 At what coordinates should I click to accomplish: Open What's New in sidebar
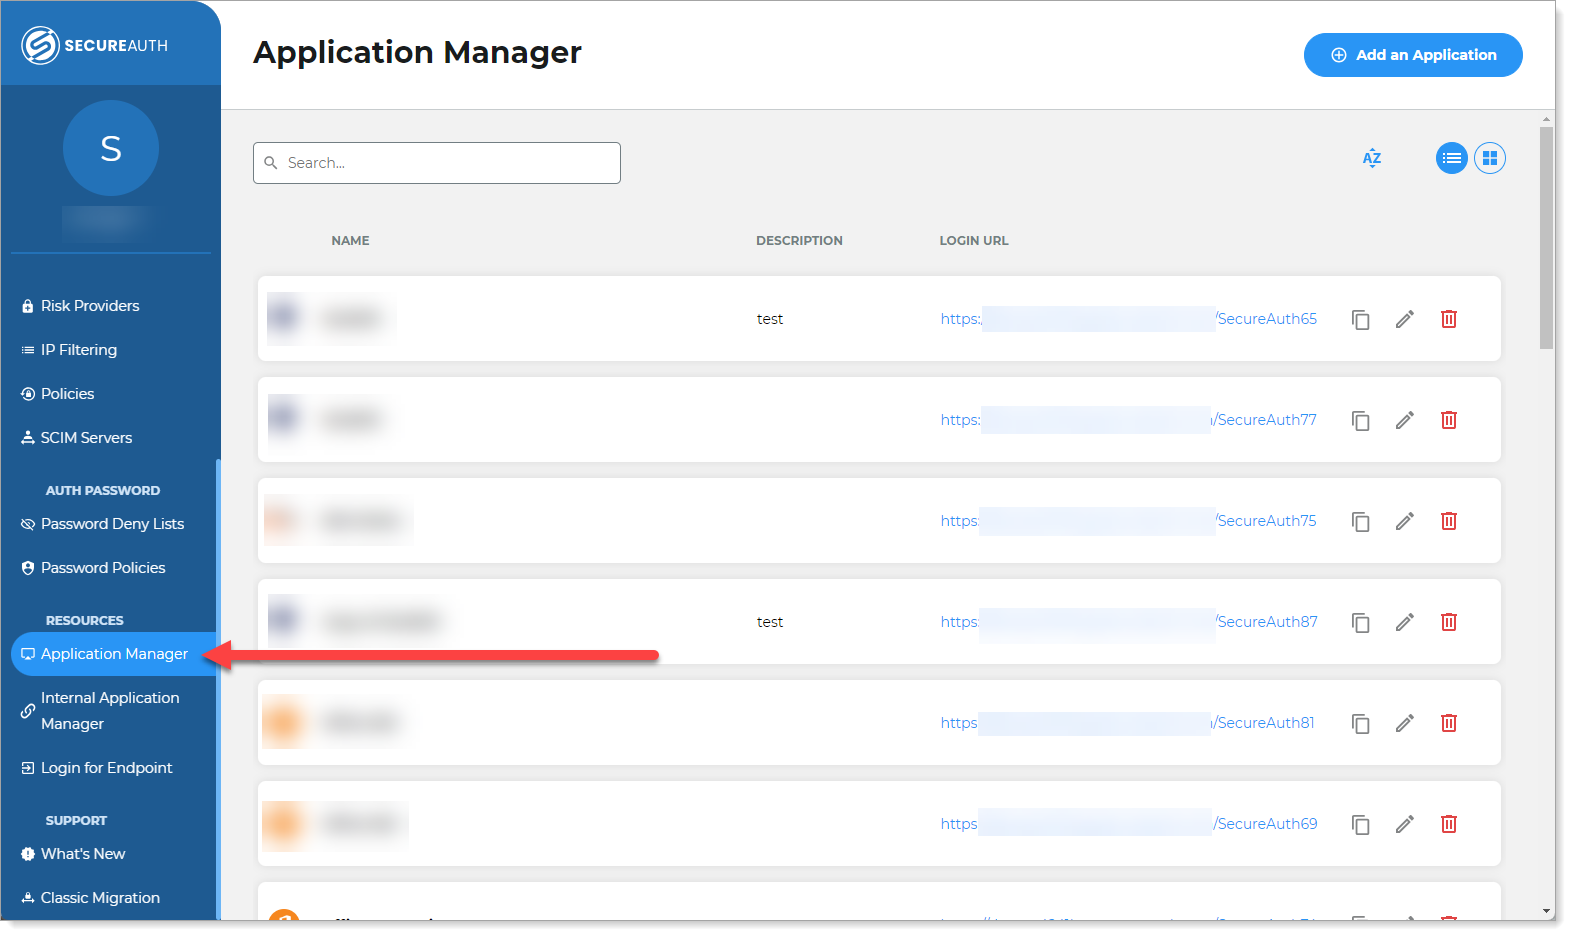click(74, 854)
